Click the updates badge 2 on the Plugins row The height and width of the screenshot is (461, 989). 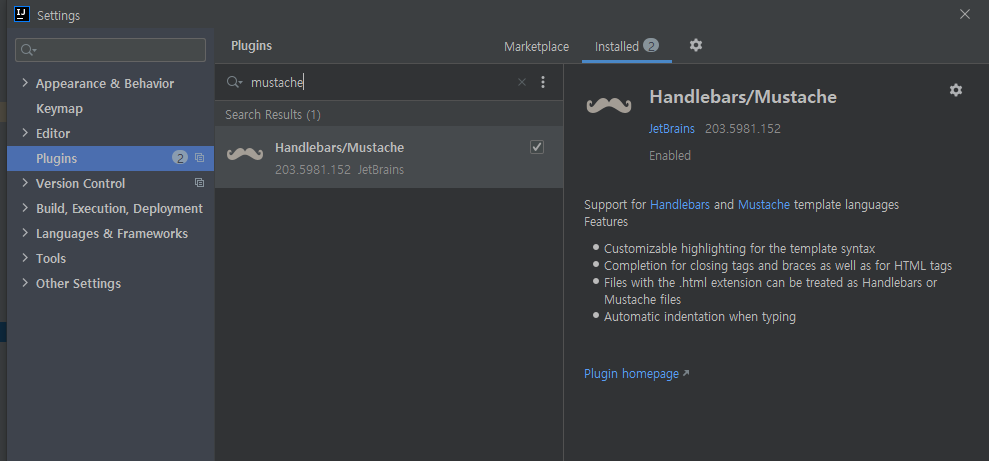180,158
